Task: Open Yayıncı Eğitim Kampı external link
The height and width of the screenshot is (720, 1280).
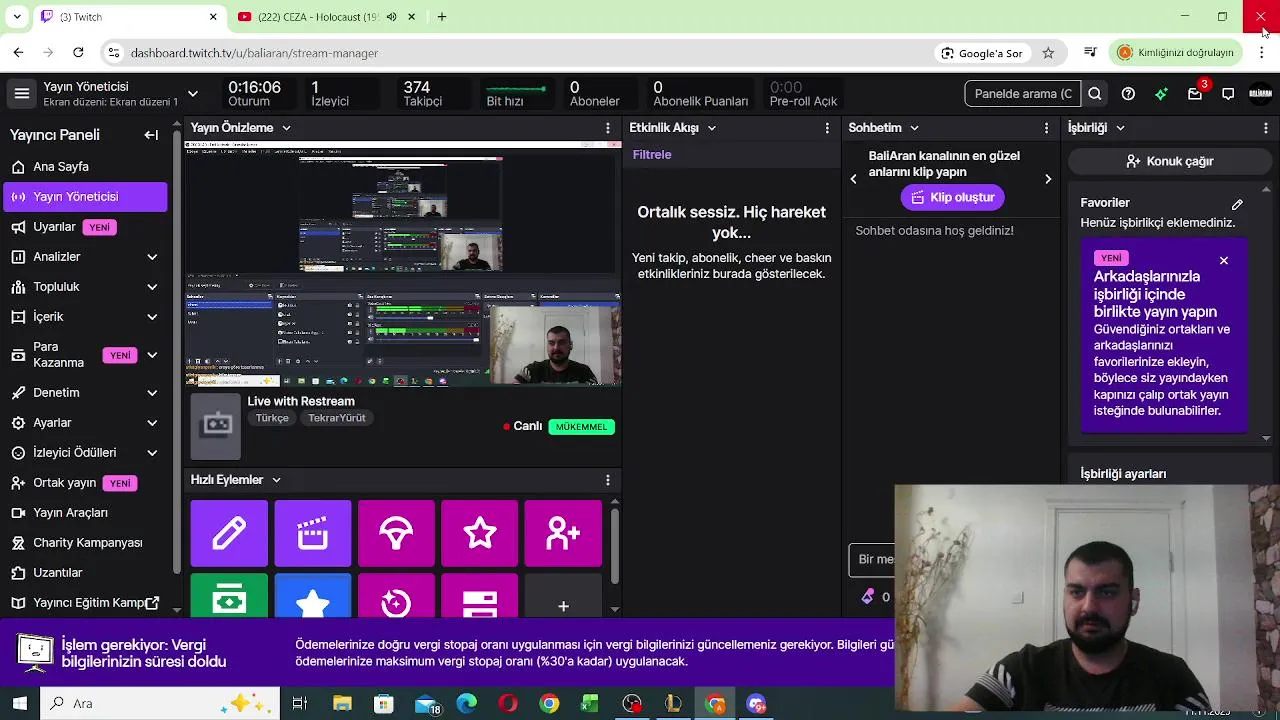Action: (x=85, y=603)
